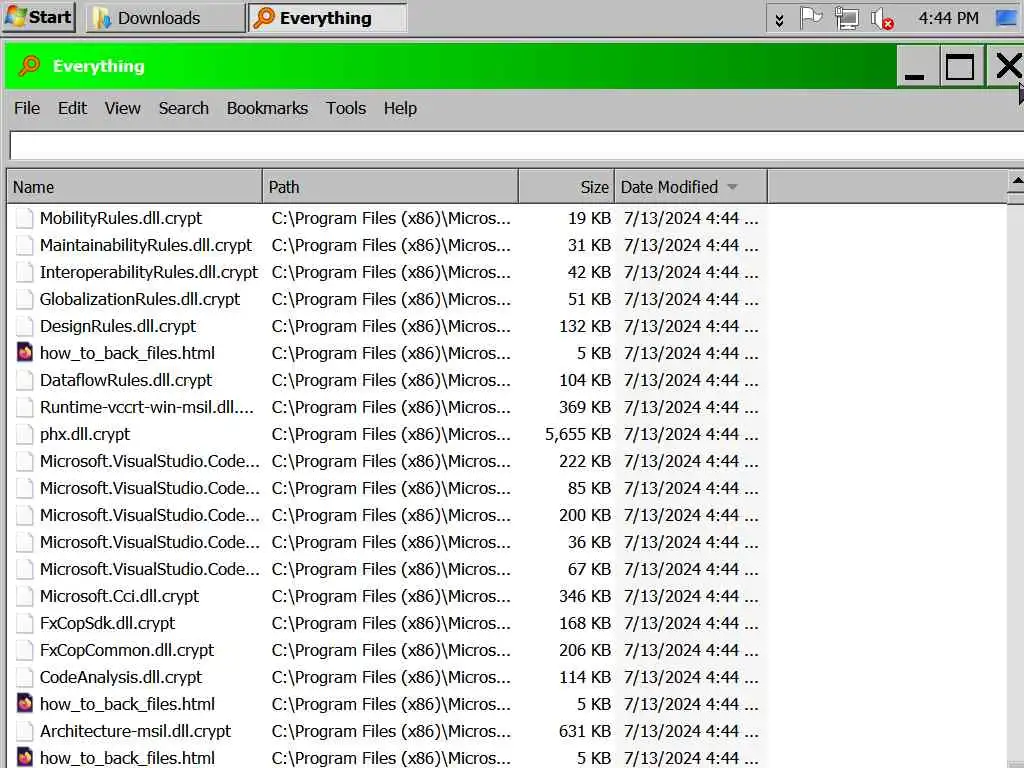Select the GlobalizationRules.dll.crypt file name
The width and height of the screenshot is (1024, 768).
coord(140,299)
